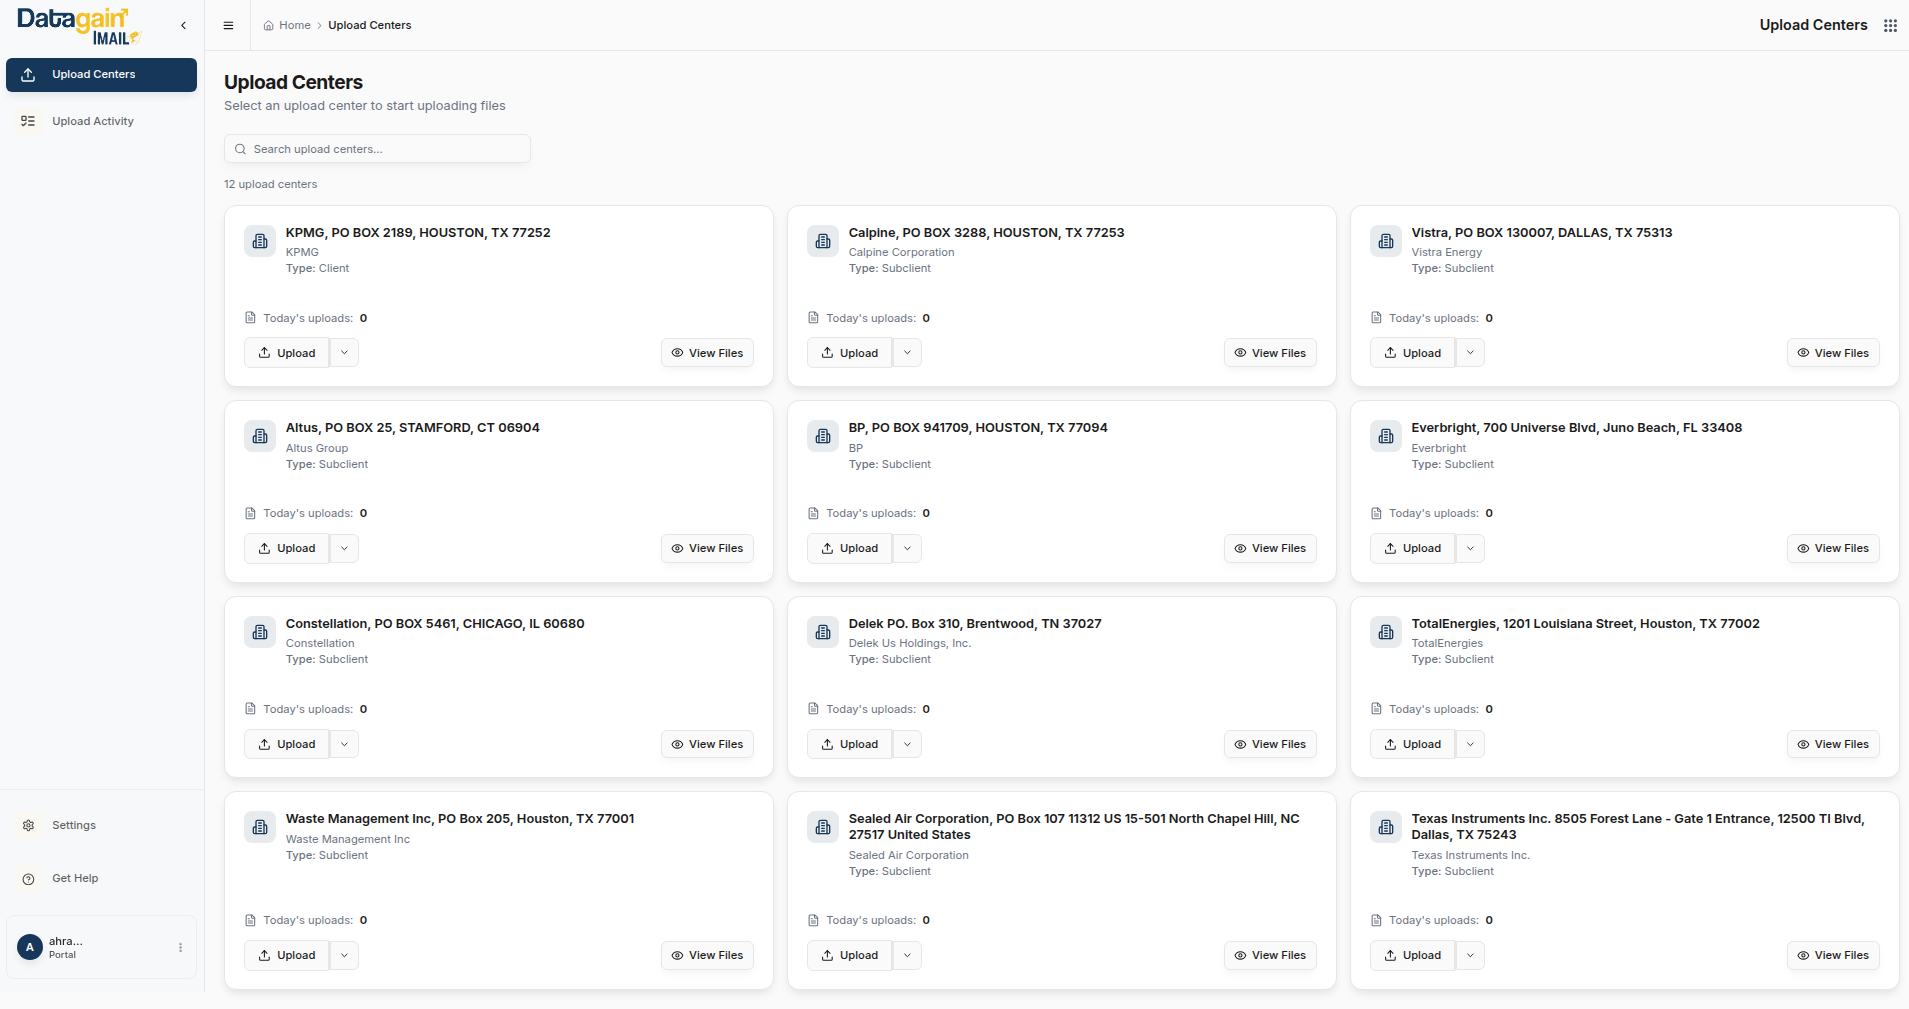Image resolution: width=1909 pixels, height=1009 pixels.
Task: View Files for Calpine upload center
Action: (1270, 353)
